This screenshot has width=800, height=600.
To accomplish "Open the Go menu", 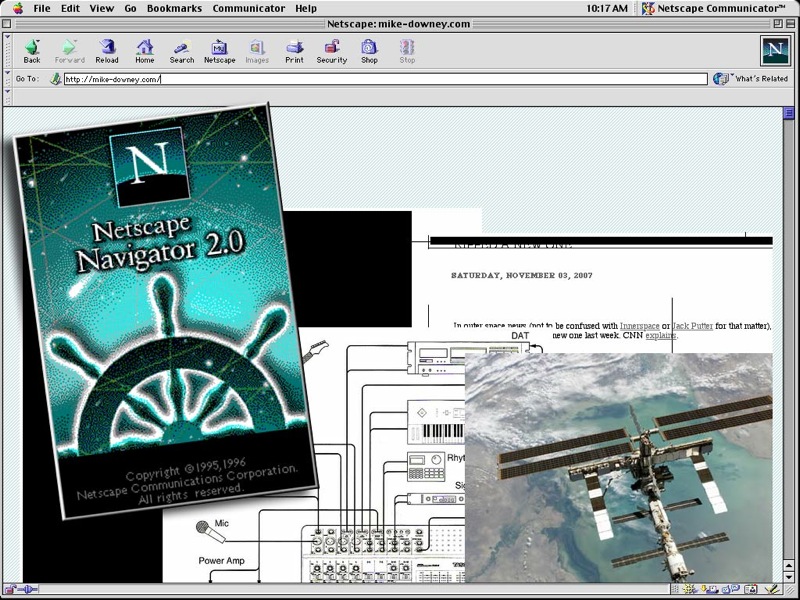I will click(130, 8).
